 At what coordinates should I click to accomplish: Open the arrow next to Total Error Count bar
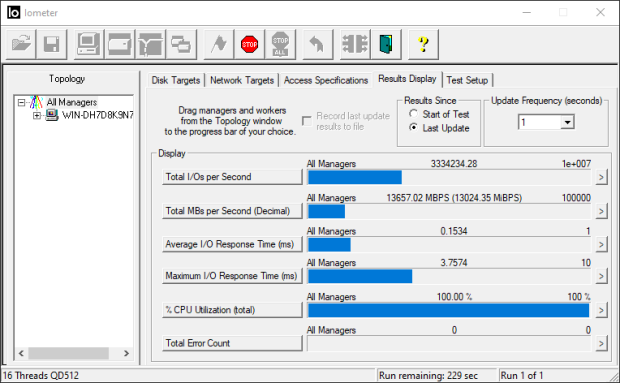[601, 343]
